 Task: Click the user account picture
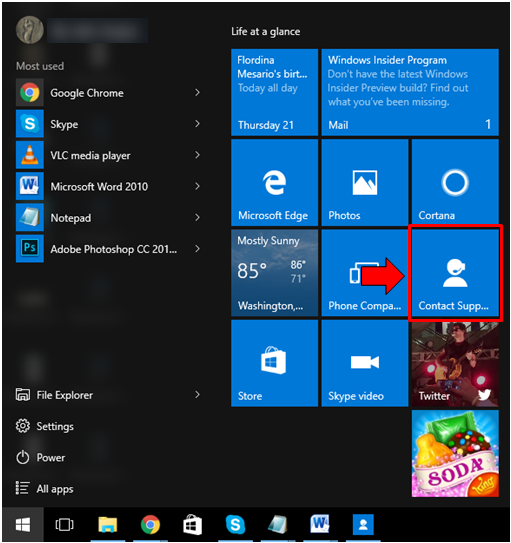[30, 30]
